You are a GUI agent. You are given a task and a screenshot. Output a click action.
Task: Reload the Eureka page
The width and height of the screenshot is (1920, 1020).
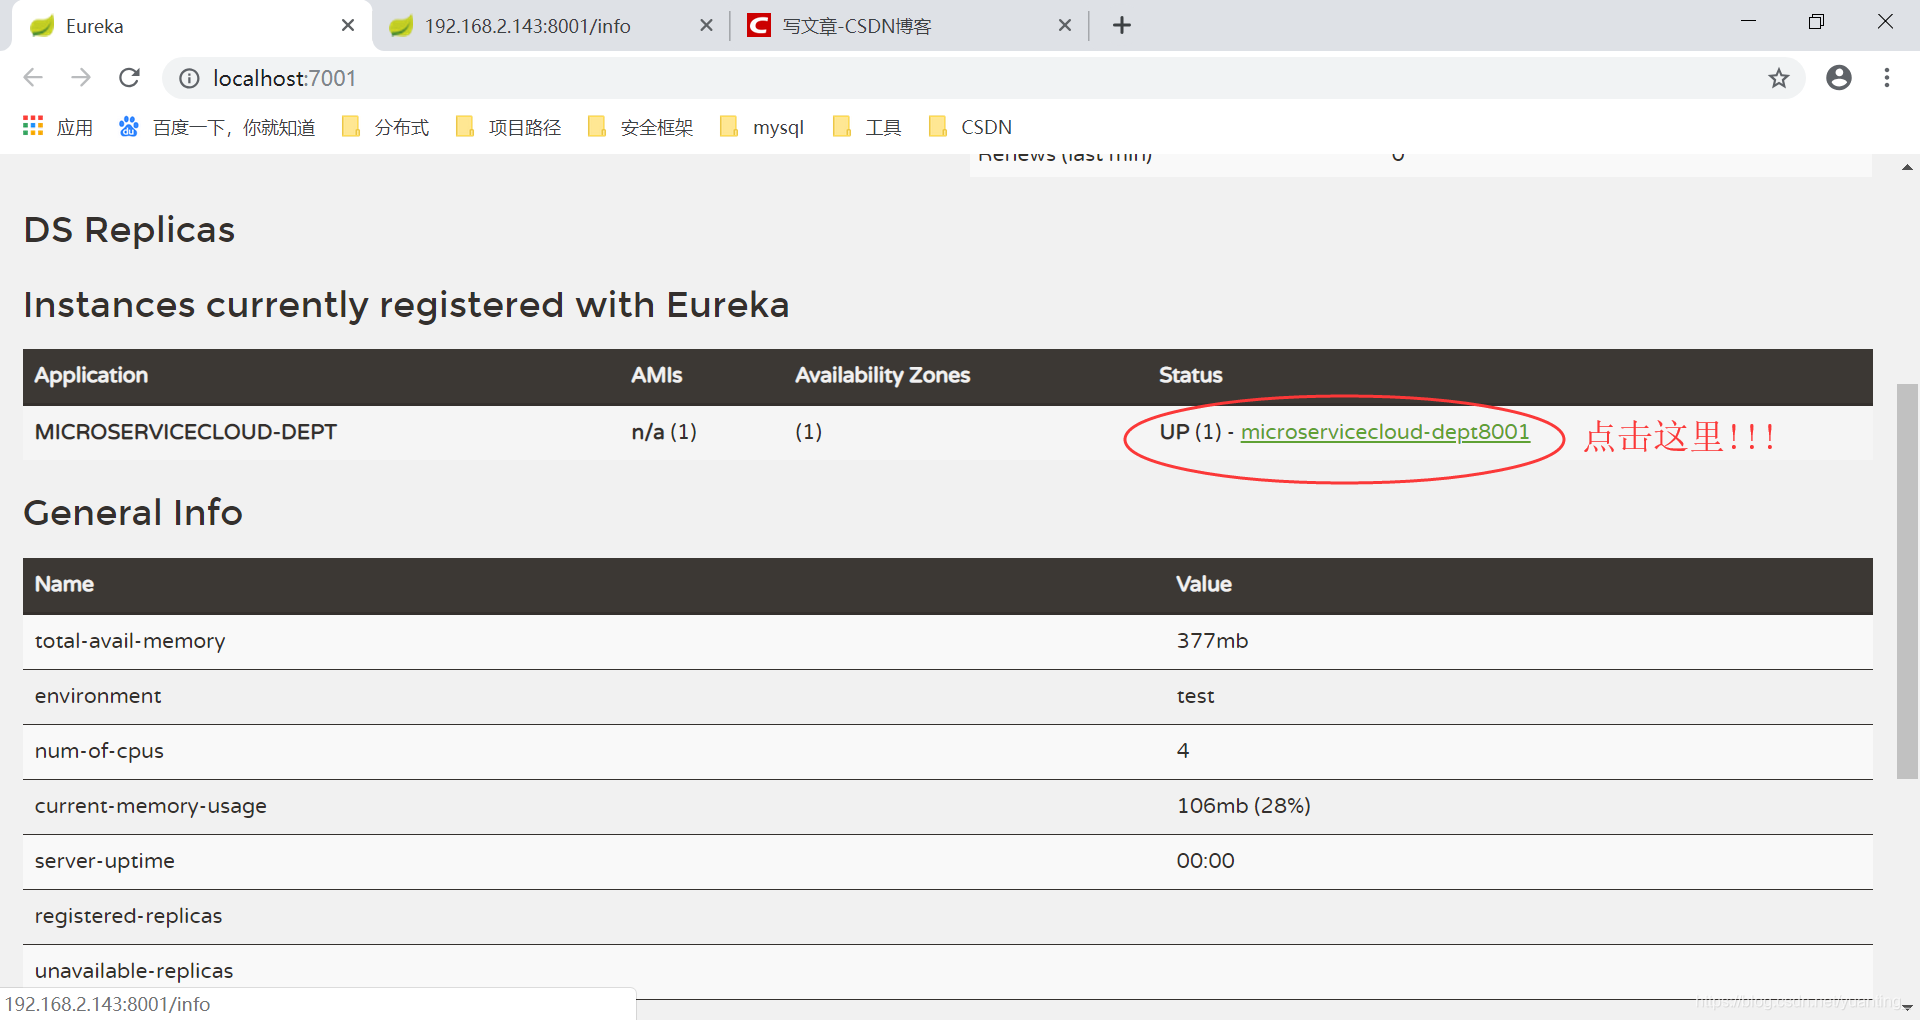[x=129, y=78]
